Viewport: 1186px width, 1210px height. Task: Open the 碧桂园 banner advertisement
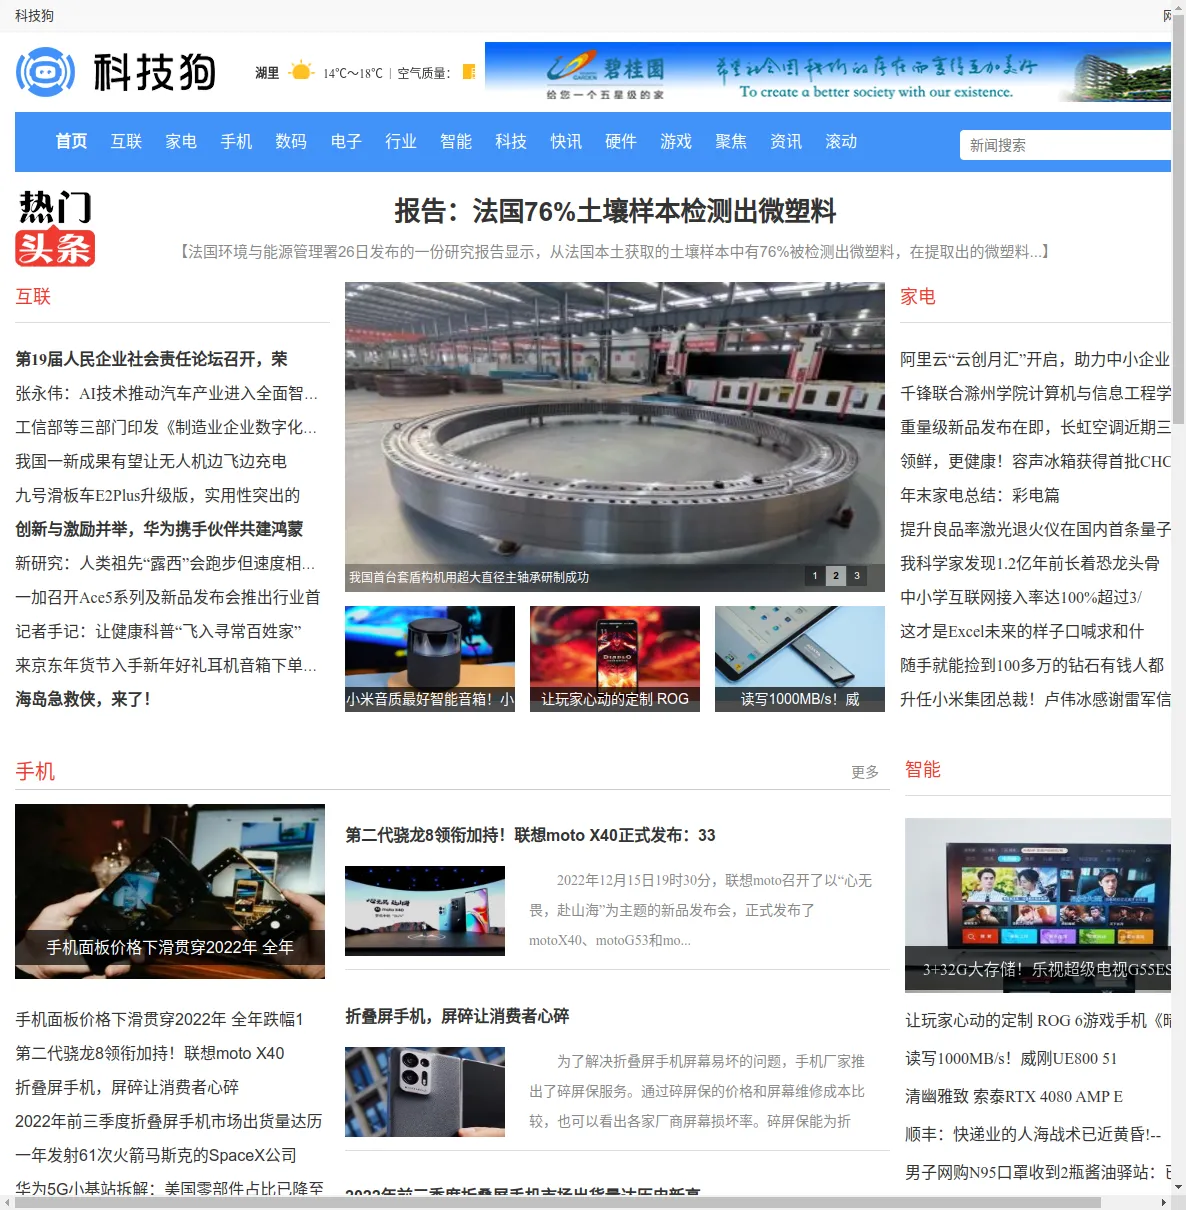coord(828,72)
